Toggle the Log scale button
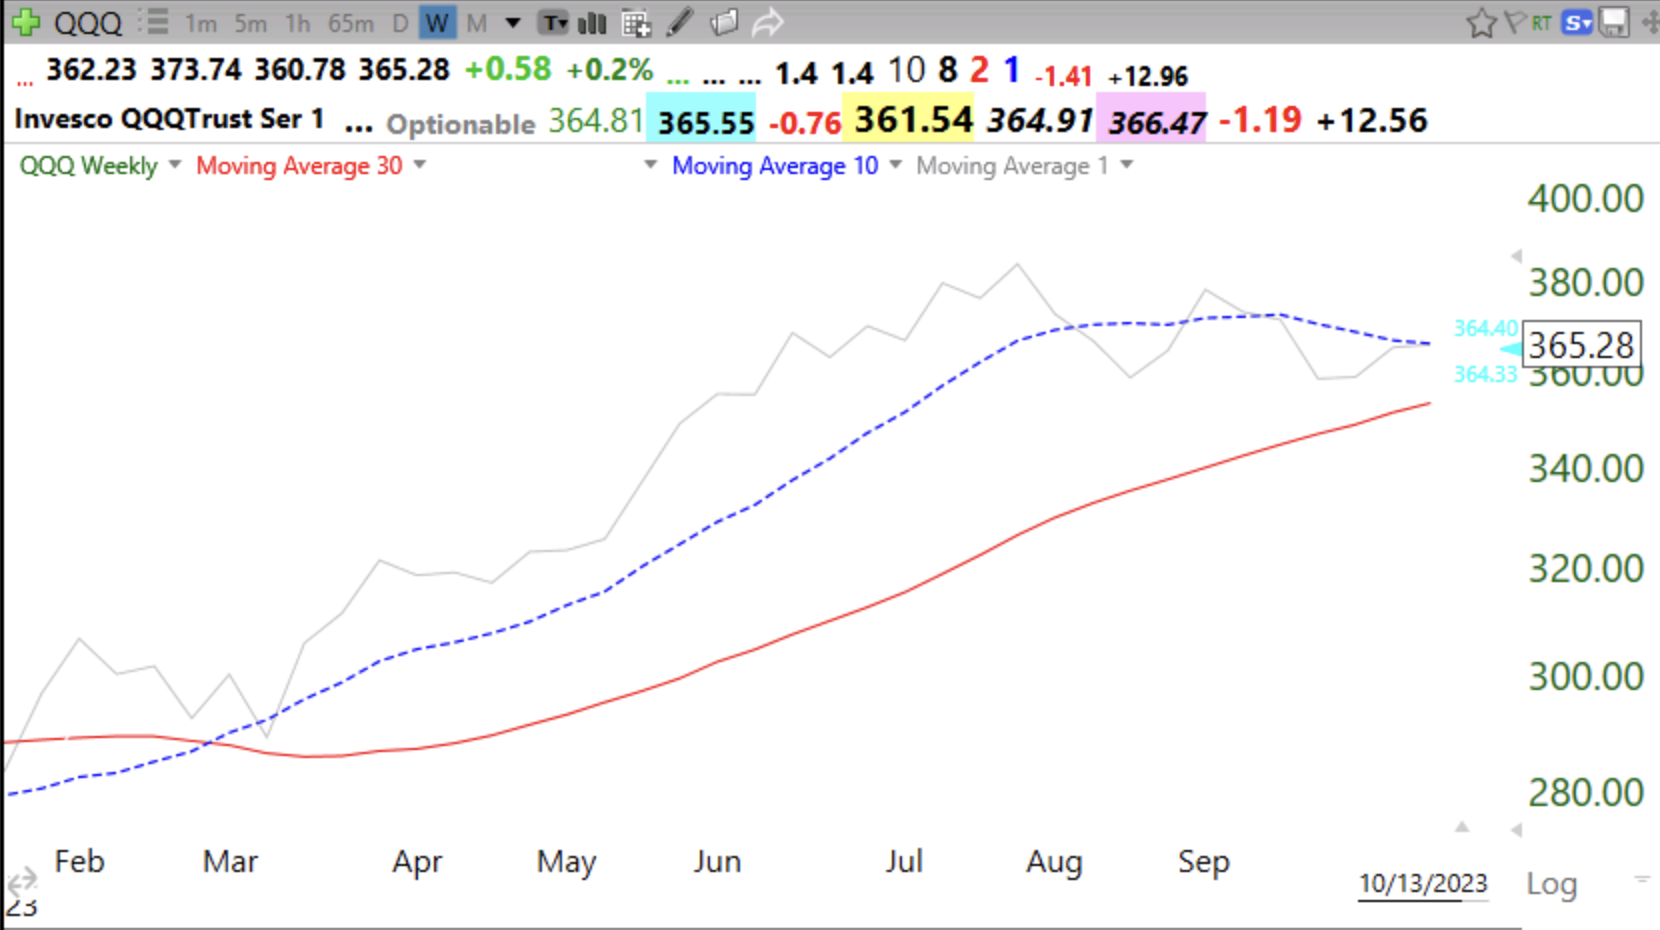The width and height of the screenshot is (1660, 930). (x=1551, y=884)
